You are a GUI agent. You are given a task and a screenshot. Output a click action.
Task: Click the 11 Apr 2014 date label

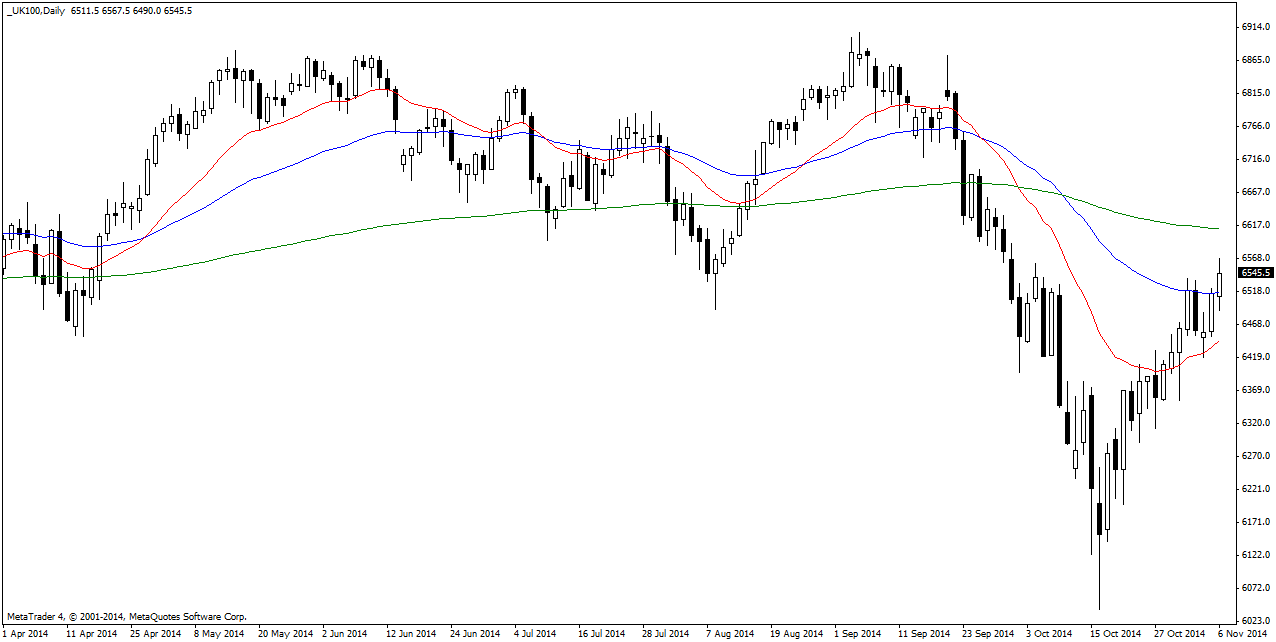[x=91, y=634]
